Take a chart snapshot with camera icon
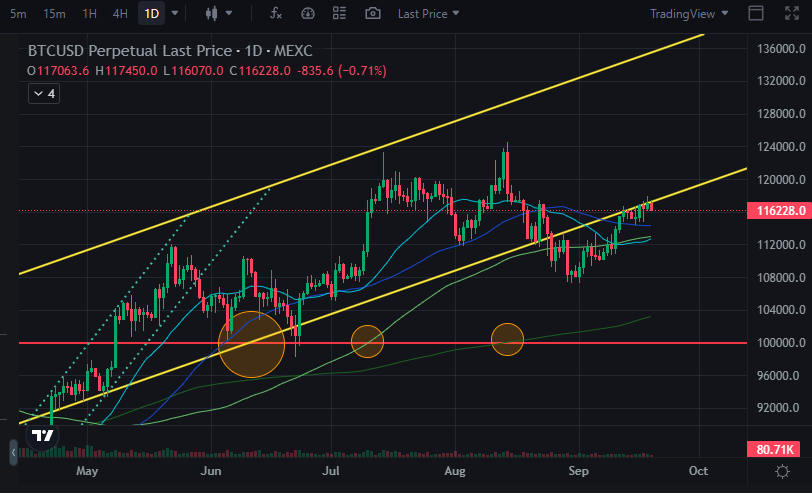The height and width of the screenshot is (493, 812). (373, 13)
